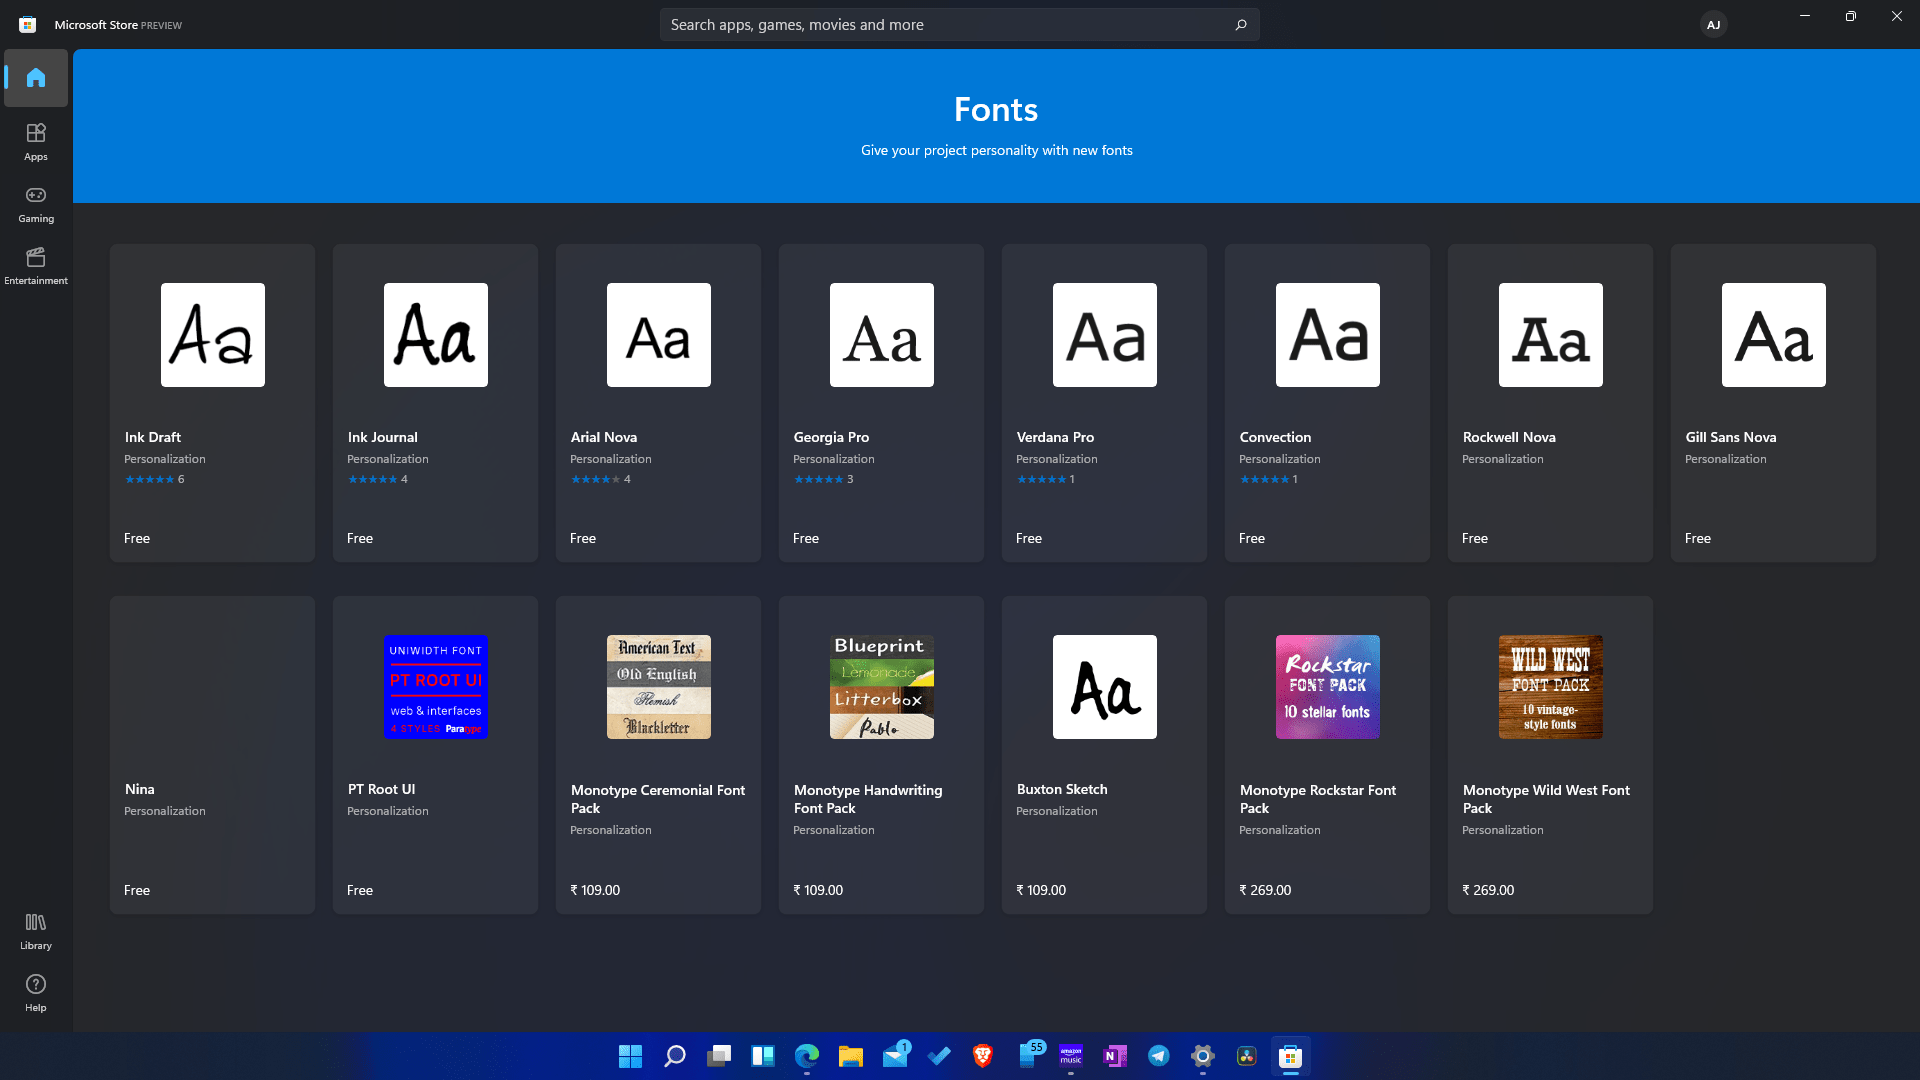This screenshot has width=1920, height=1080.
Task: Return to Home using sidebar icon
Action: [36, 78]
